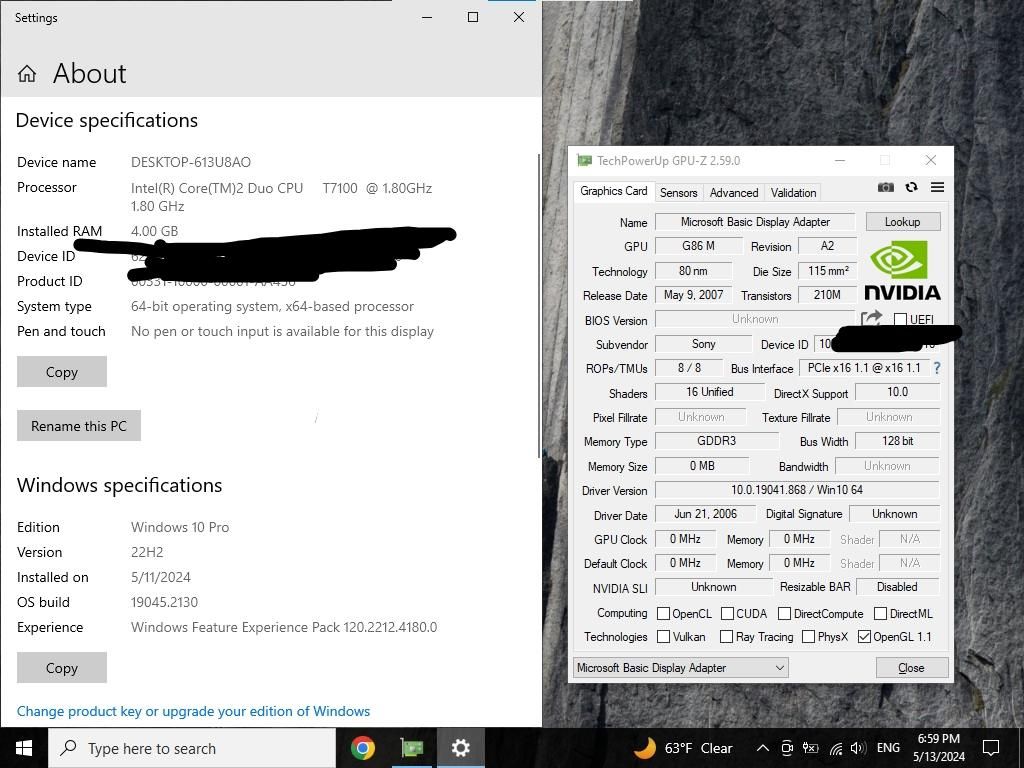
Task: Click the OS build 19045.2130 value
Action: (164, 602)
